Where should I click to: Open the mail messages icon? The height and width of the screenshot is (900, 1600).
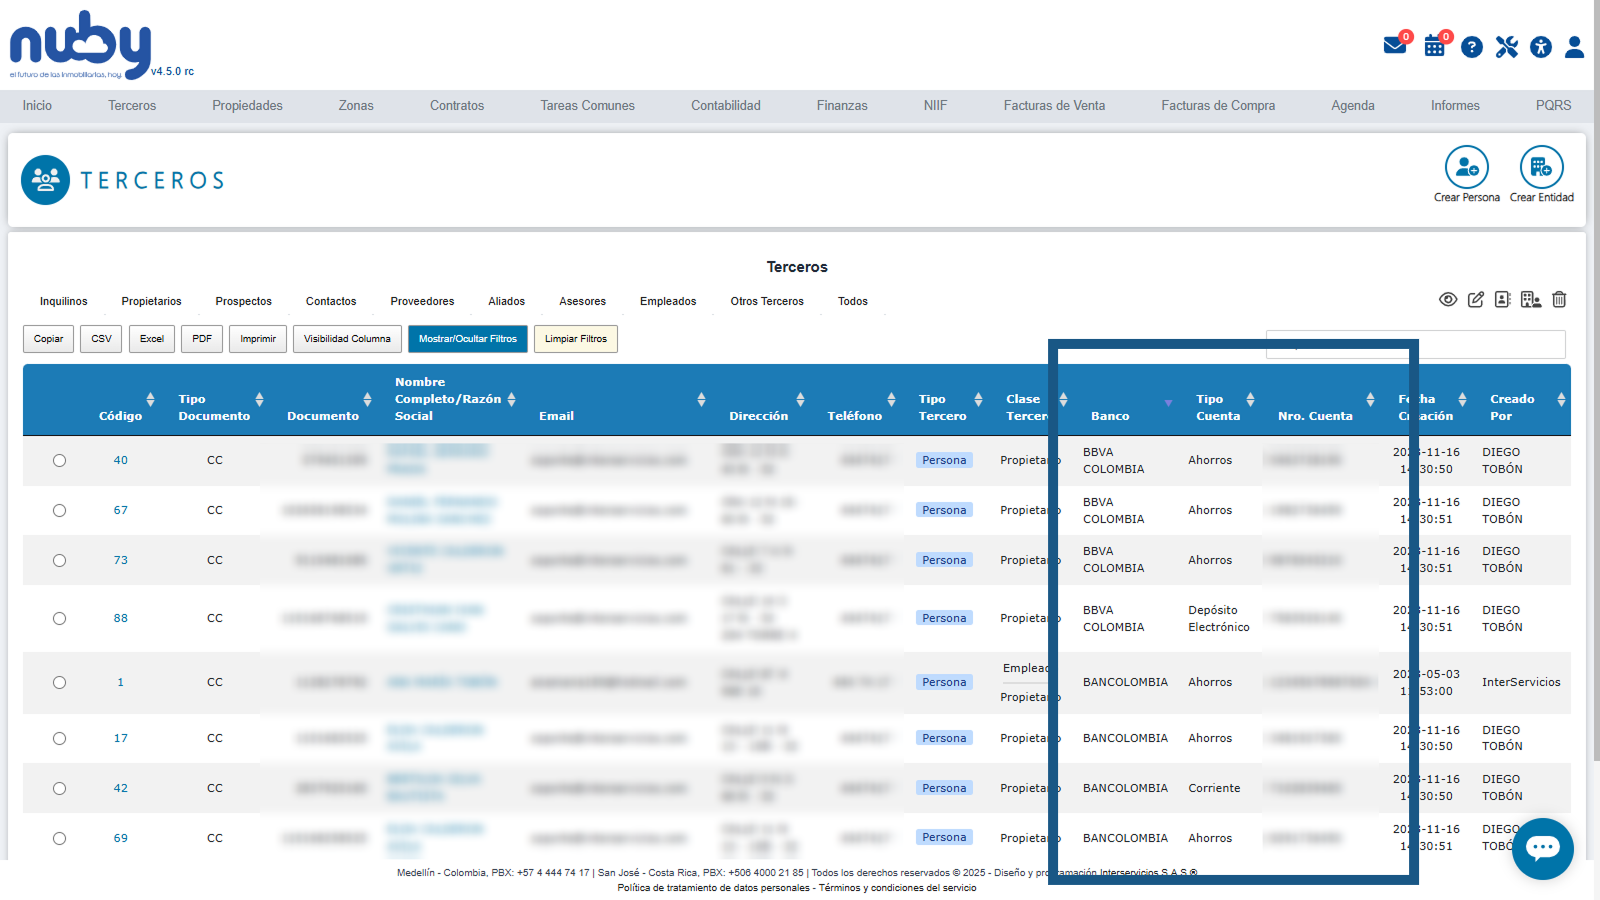point(1394,46)
